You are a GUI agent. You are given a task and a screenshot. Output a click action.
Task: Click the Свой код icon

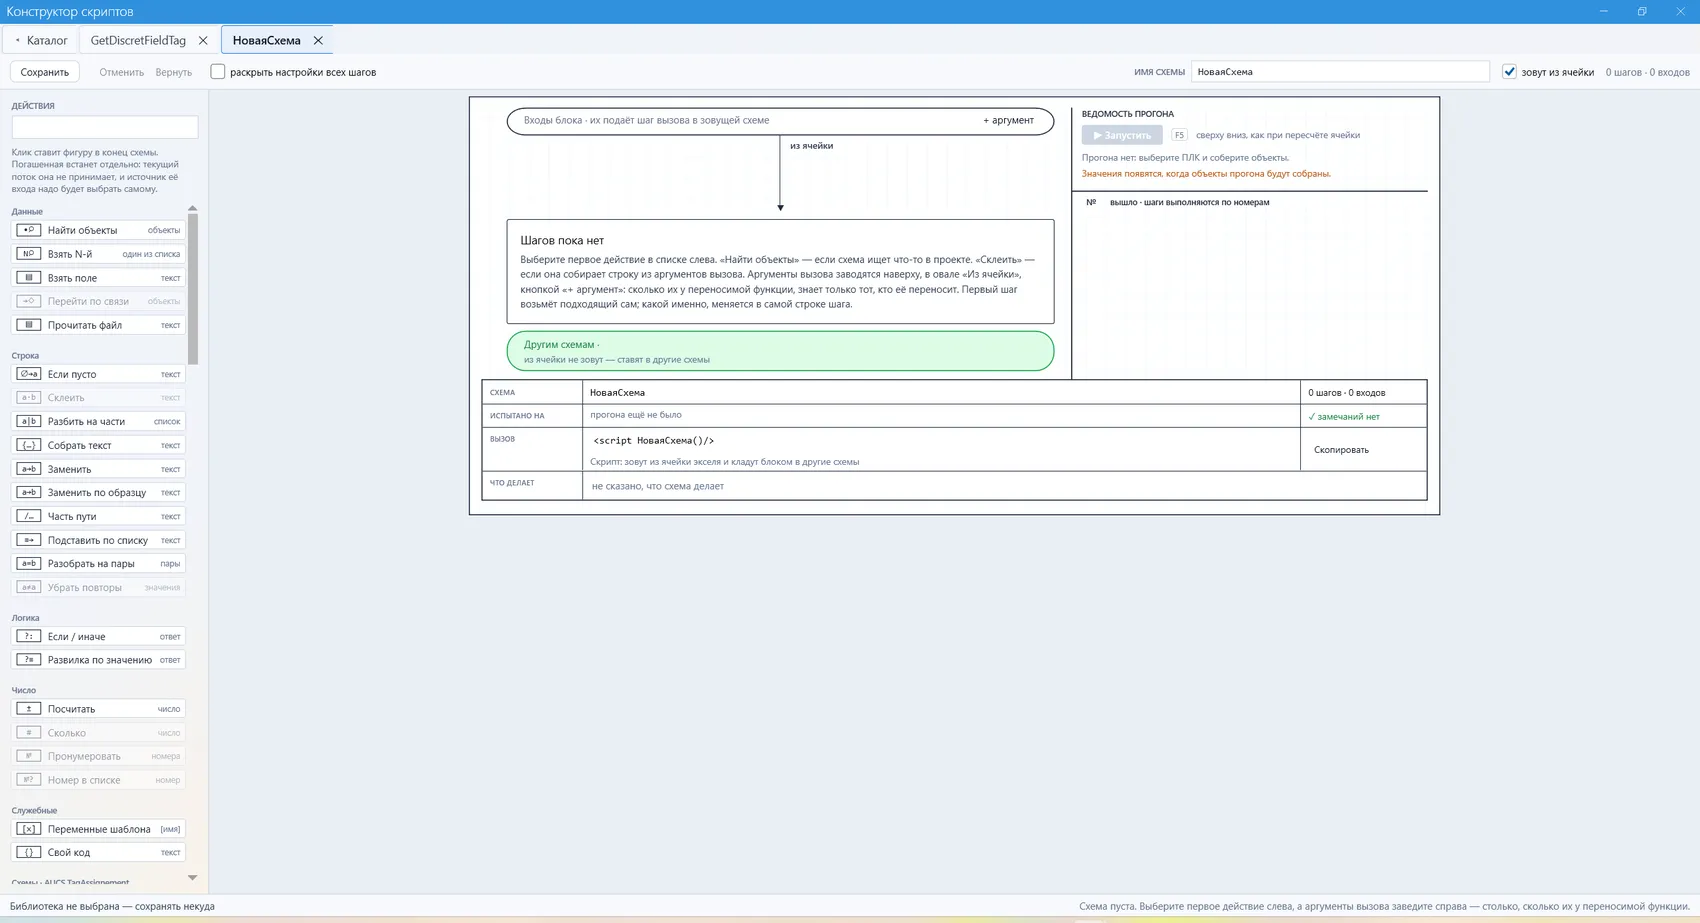tap(28, 853)
